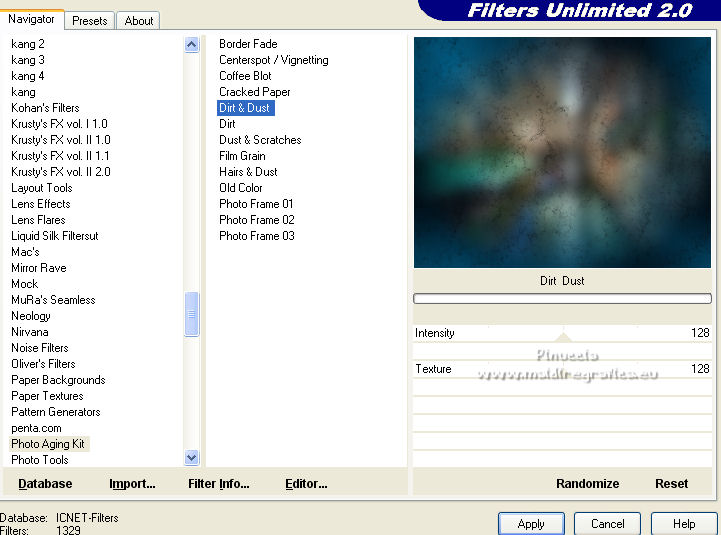Select the Neology category
The width and height of the screenshot is (721, 535).
31,316
